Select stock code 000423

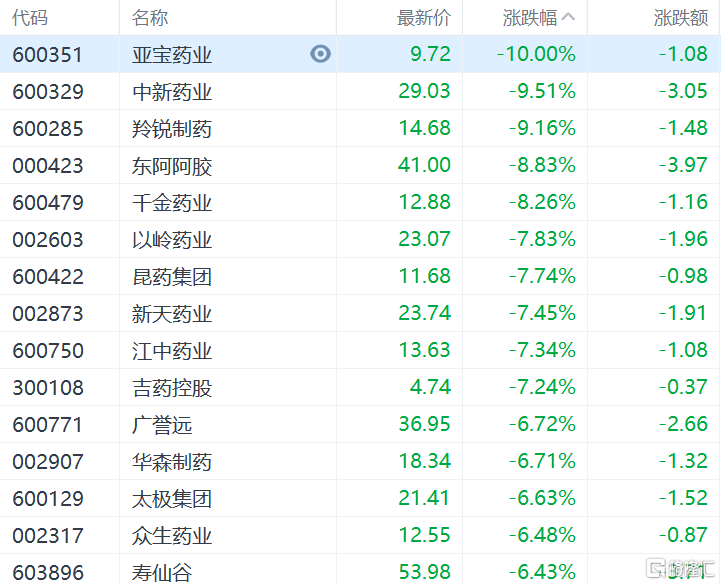tap(48, 166)
